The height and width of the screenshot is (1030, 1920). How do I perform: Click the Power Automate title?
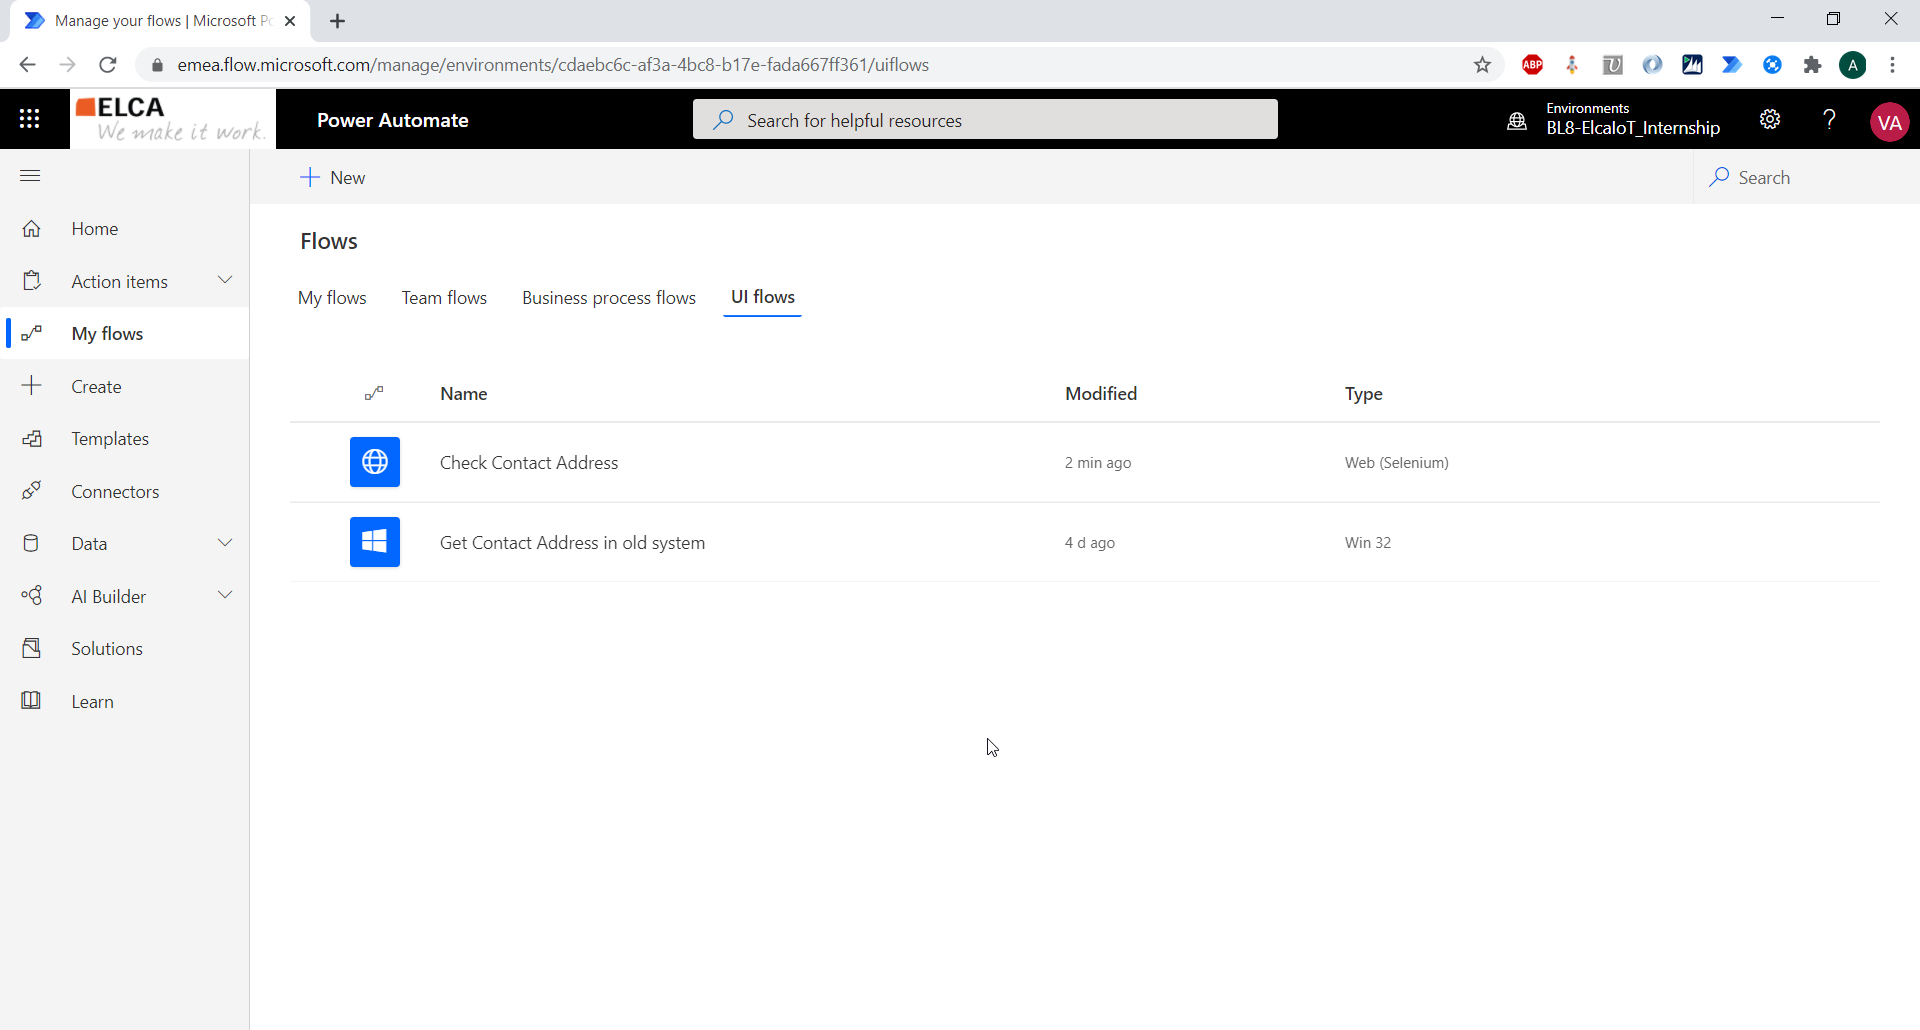[x=393, y=120]
